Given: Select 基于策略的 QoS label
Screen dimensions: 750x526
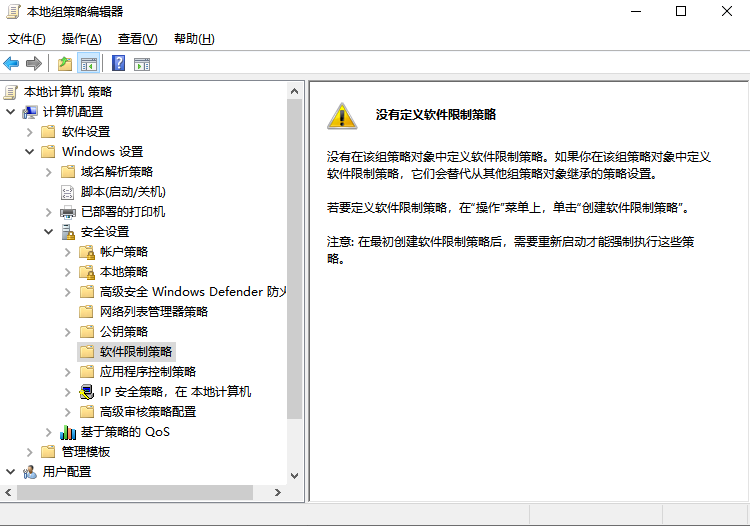Looking at the screenshot, I should [125, 432].
